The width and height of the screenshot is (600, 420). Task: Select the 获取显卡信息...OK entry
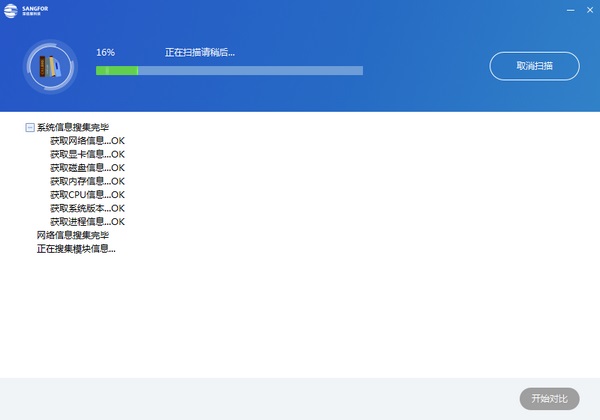click(x=87, y=155)
